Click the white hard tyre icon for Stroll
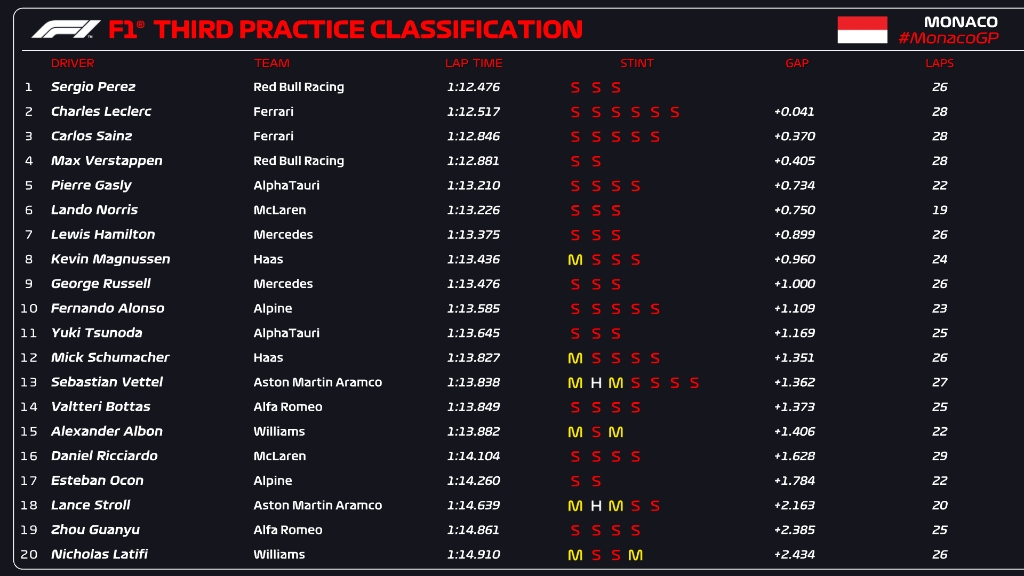Image resolution: width=1024 pixels, height=576 pixels. tap(596, 506)
